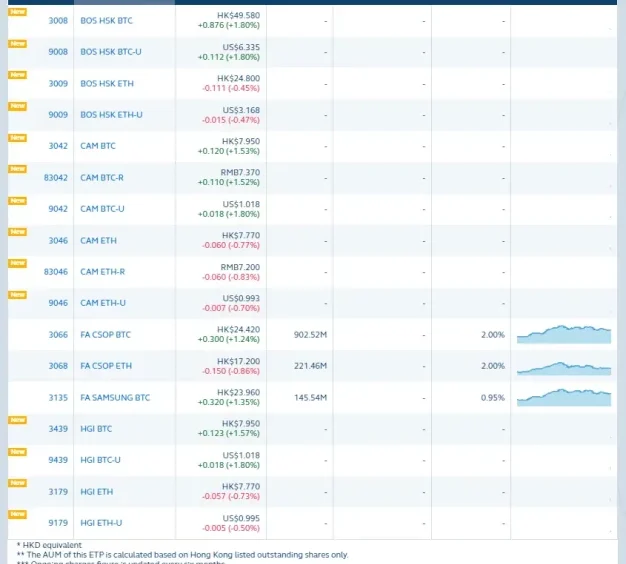Open stock code 9009 link
The width and height of the screenshot is (626, 564).
coord(58,115)
